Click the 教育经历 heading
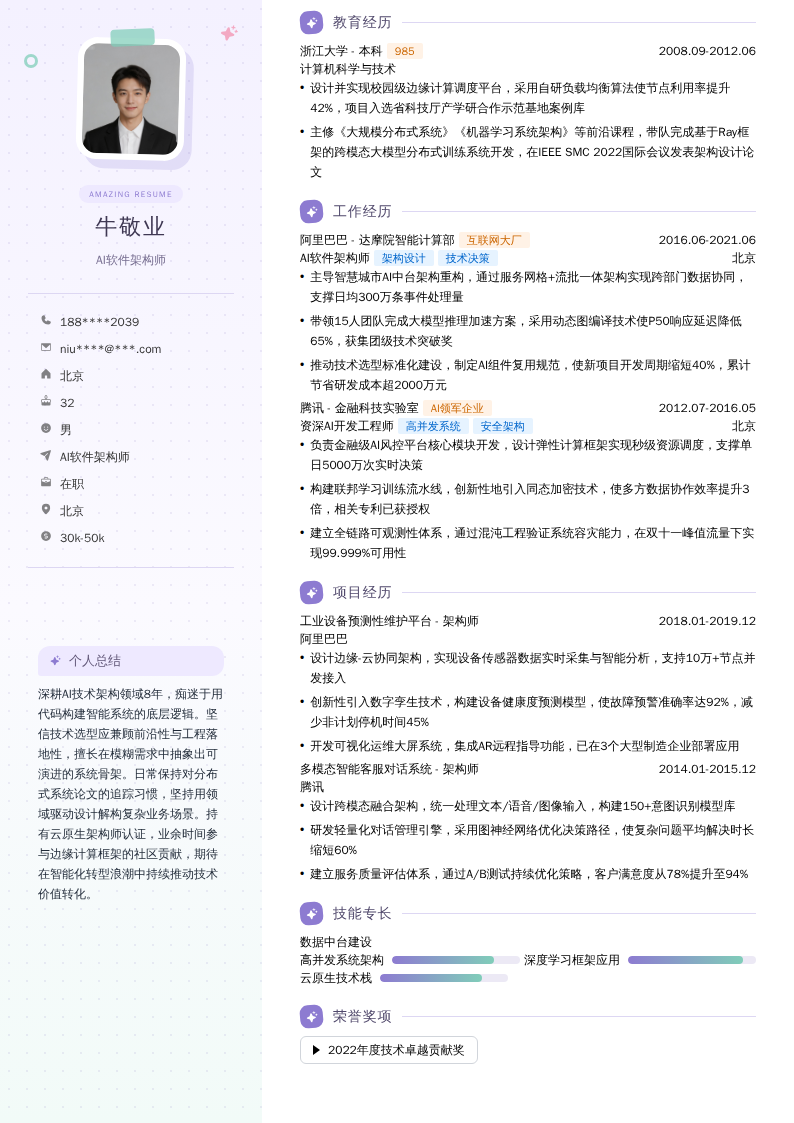The width and height of the screenshot is (794, 1123). (x=362, y=23)
